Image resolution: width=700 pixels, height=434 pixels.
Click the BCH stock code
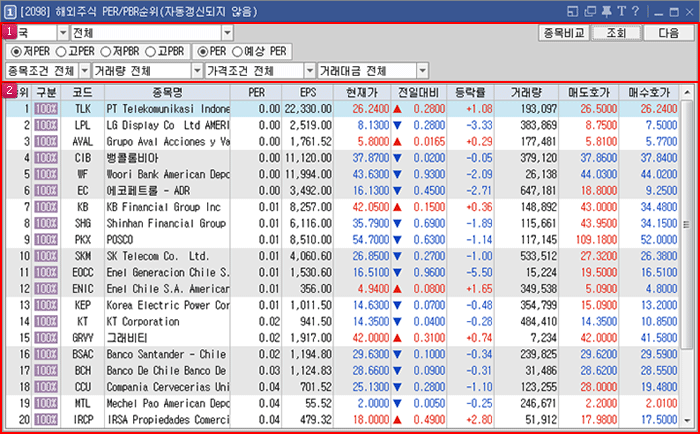pyautogui.click(x=83, y=371)
